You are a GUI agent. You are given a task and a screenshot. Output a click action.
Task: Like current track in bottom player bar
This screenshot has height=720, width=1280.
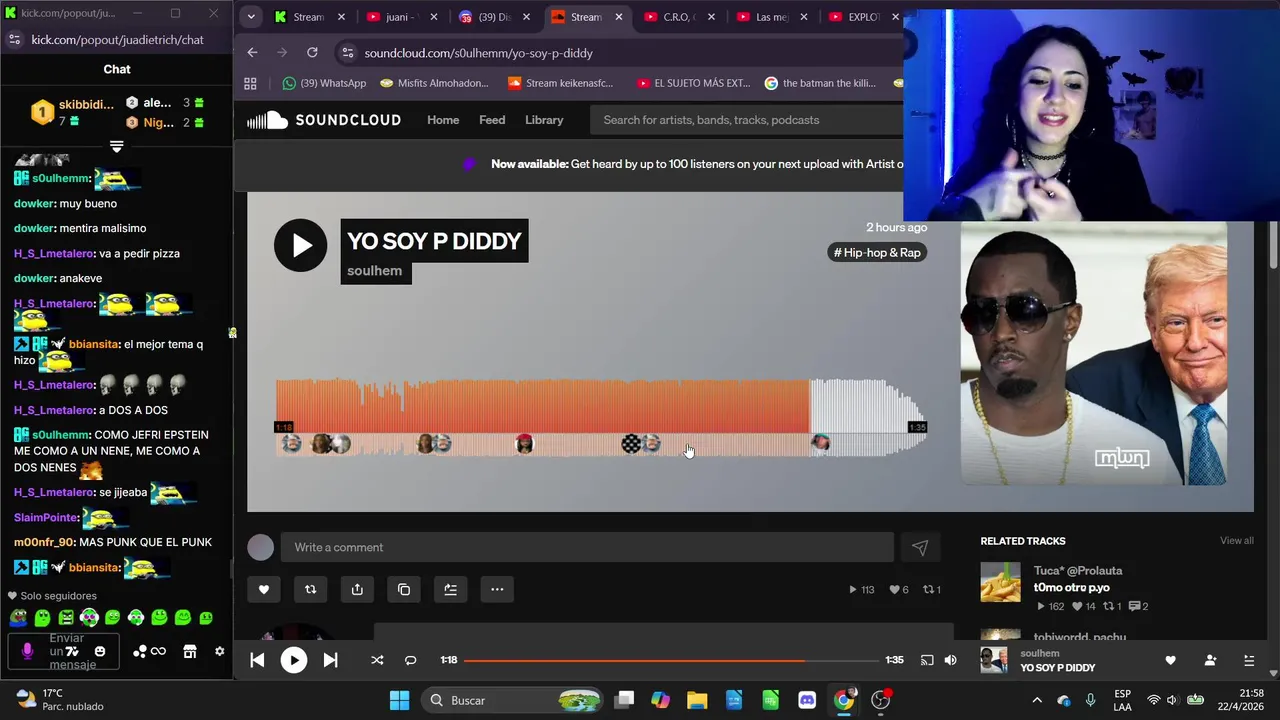pos(1170,660)
